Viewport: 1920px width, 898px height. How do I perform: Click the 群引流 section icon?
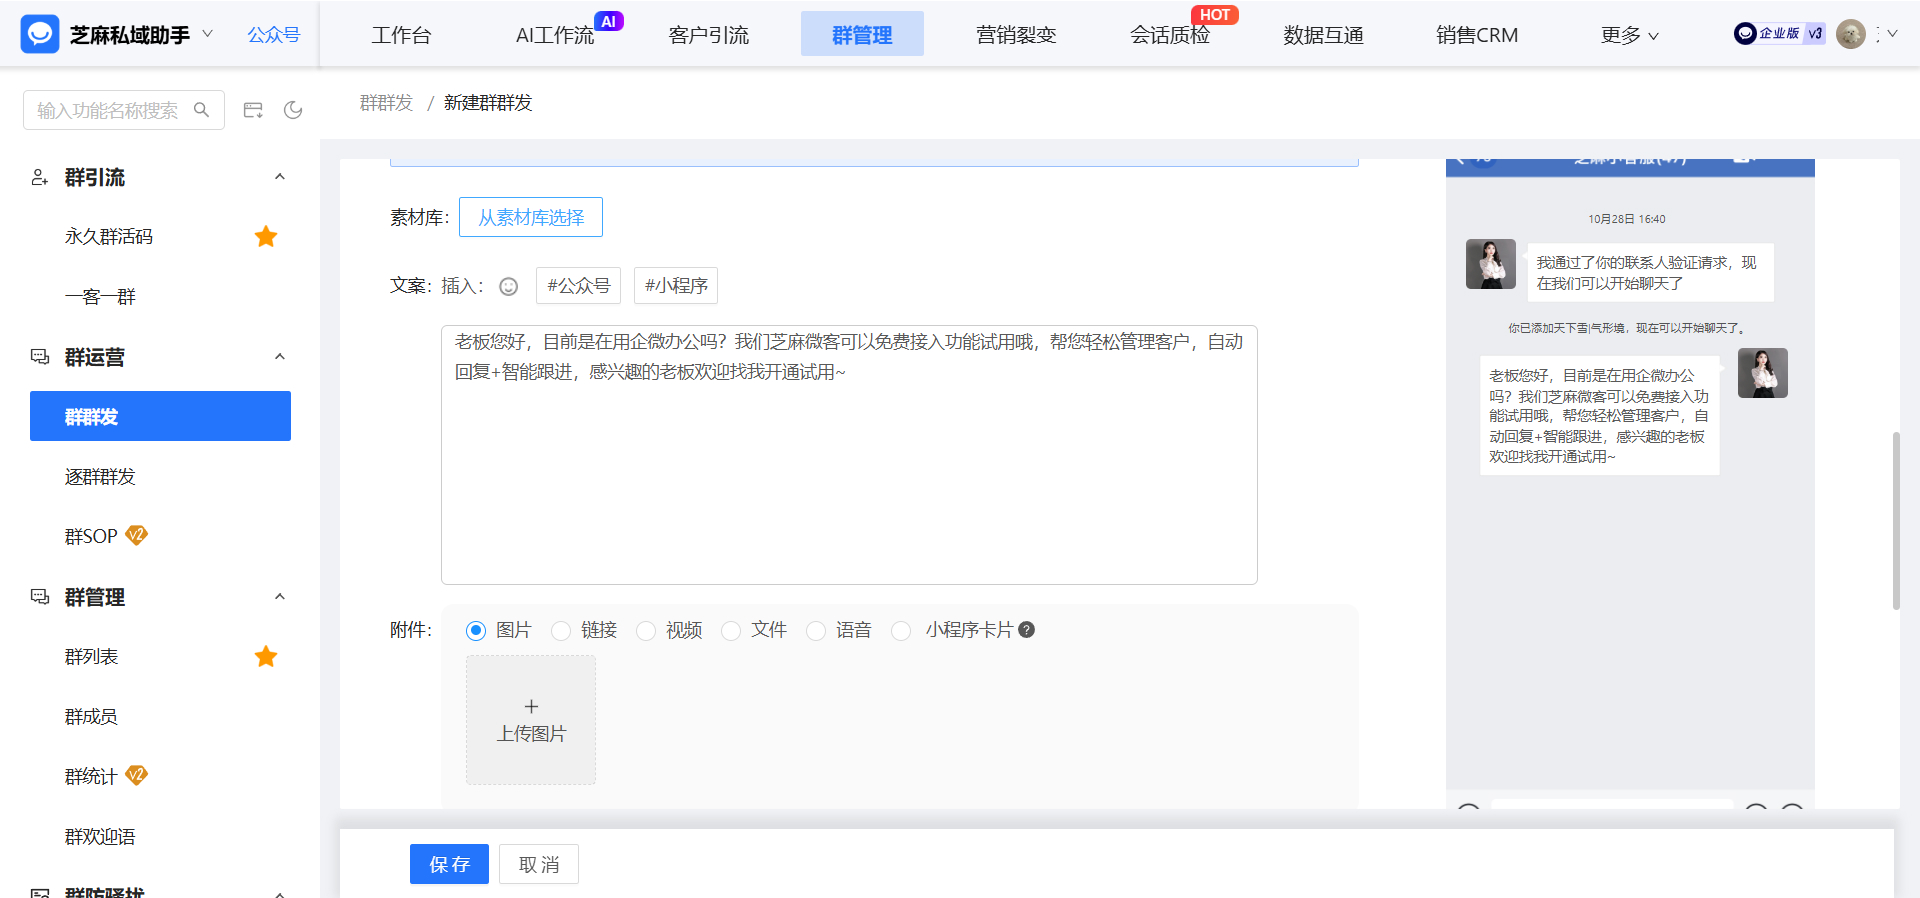[x=40, y=177]
